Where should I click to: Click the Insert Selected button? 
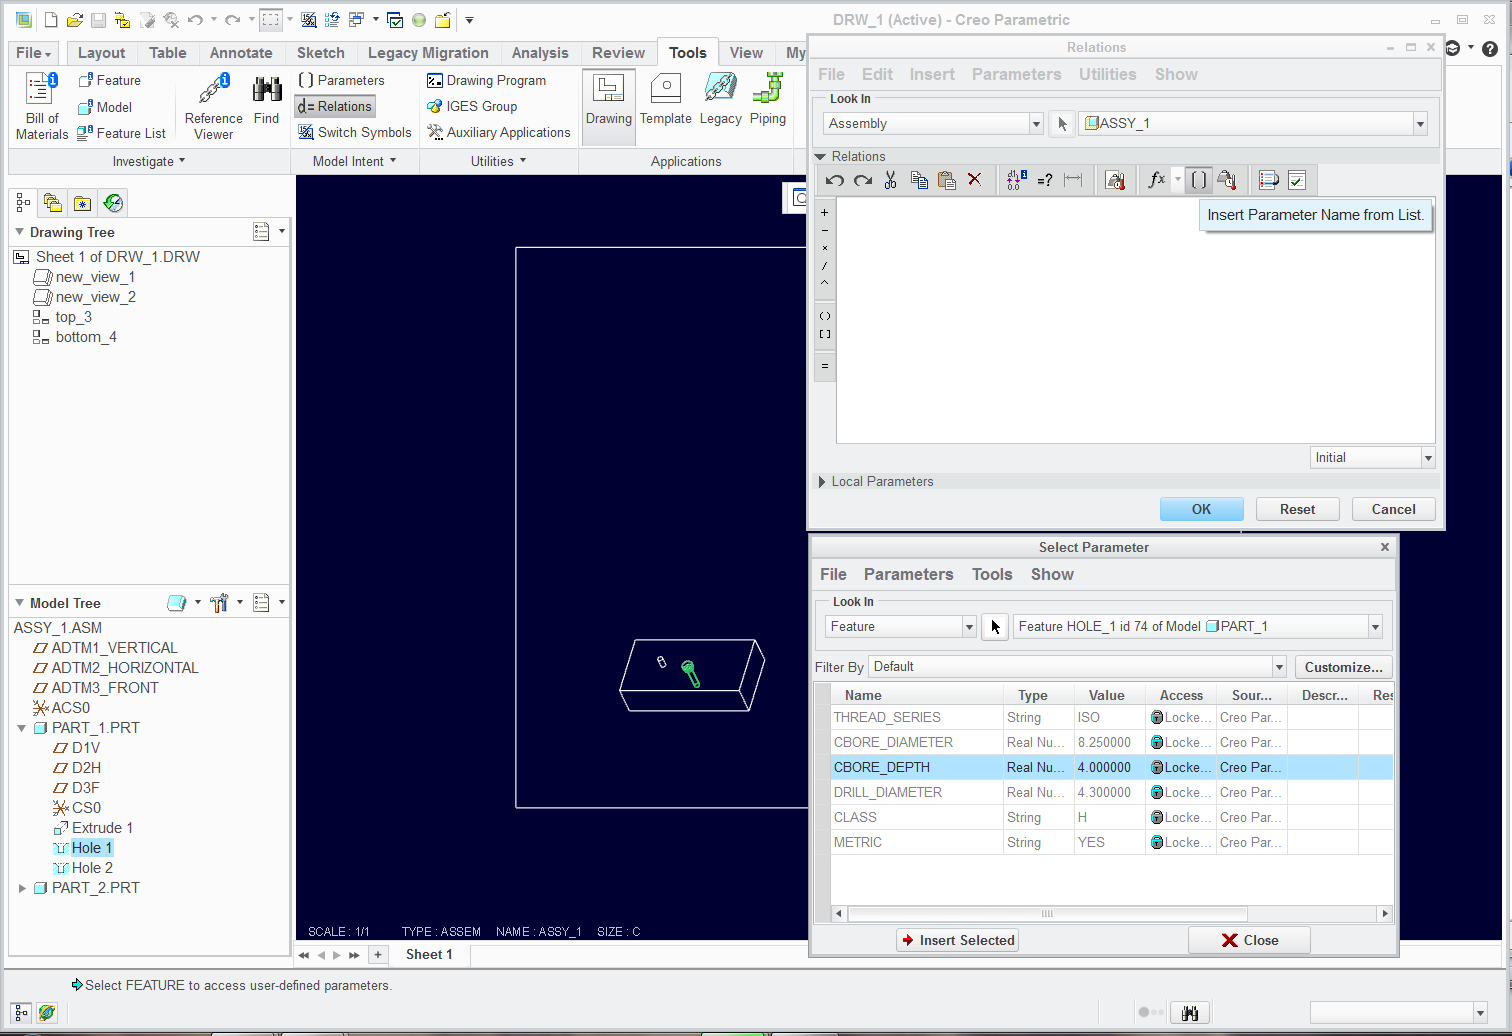tap(957, 941)
